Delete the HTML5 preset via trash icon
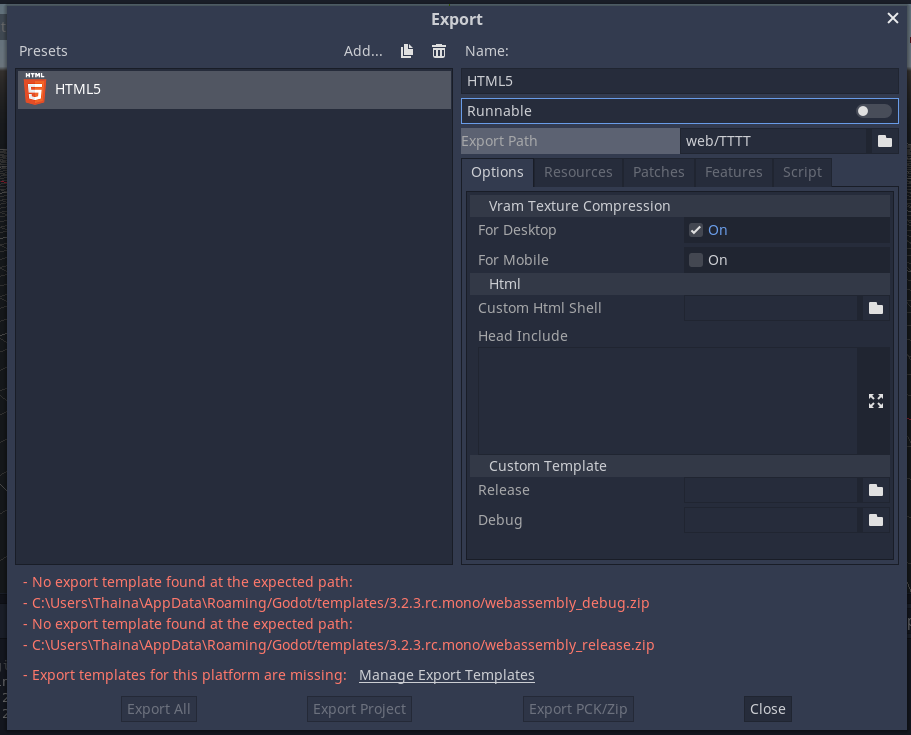Screen dimensions: 911x735 coord(439,50)
